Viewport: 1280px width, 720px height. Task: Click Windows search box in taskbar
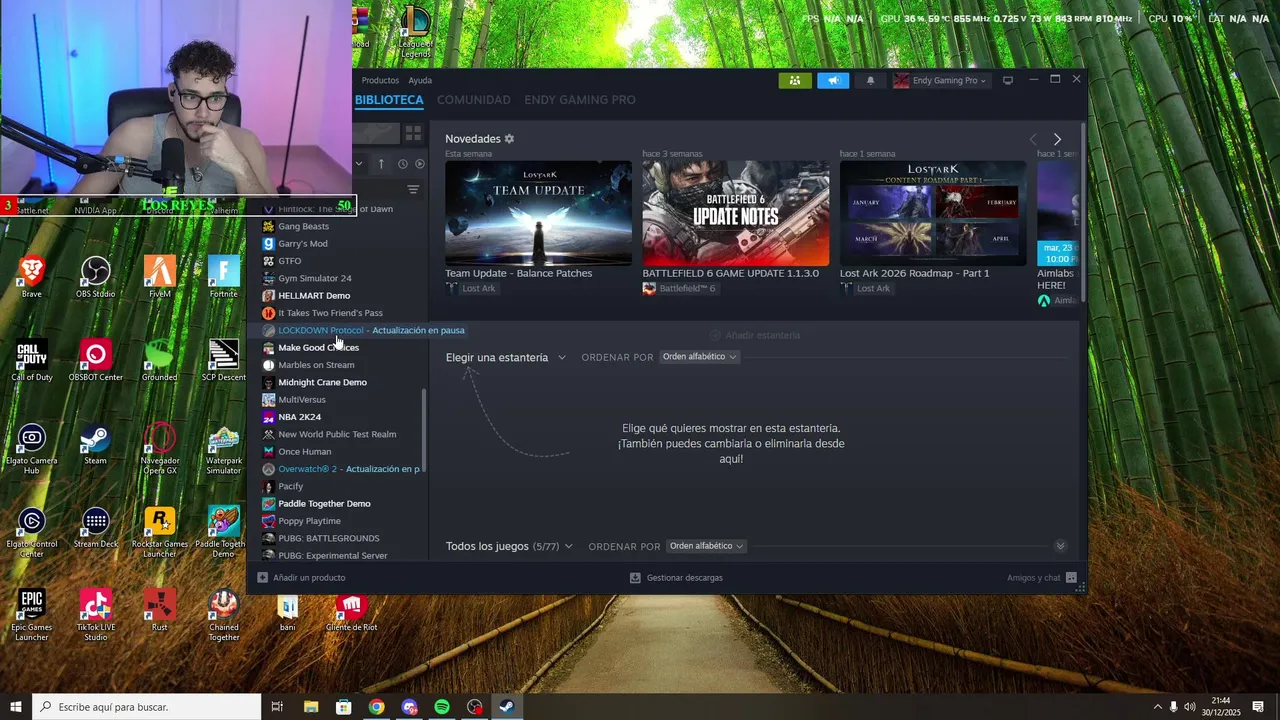click(147, 707)
